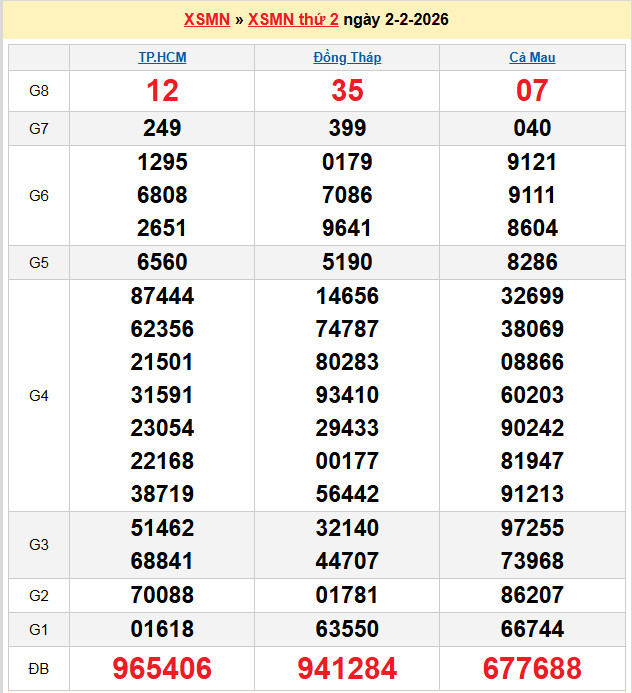Select the G8 row label
Image resolution: width=632 pixels, height=693 pixels.
click(x=39, y=91)
